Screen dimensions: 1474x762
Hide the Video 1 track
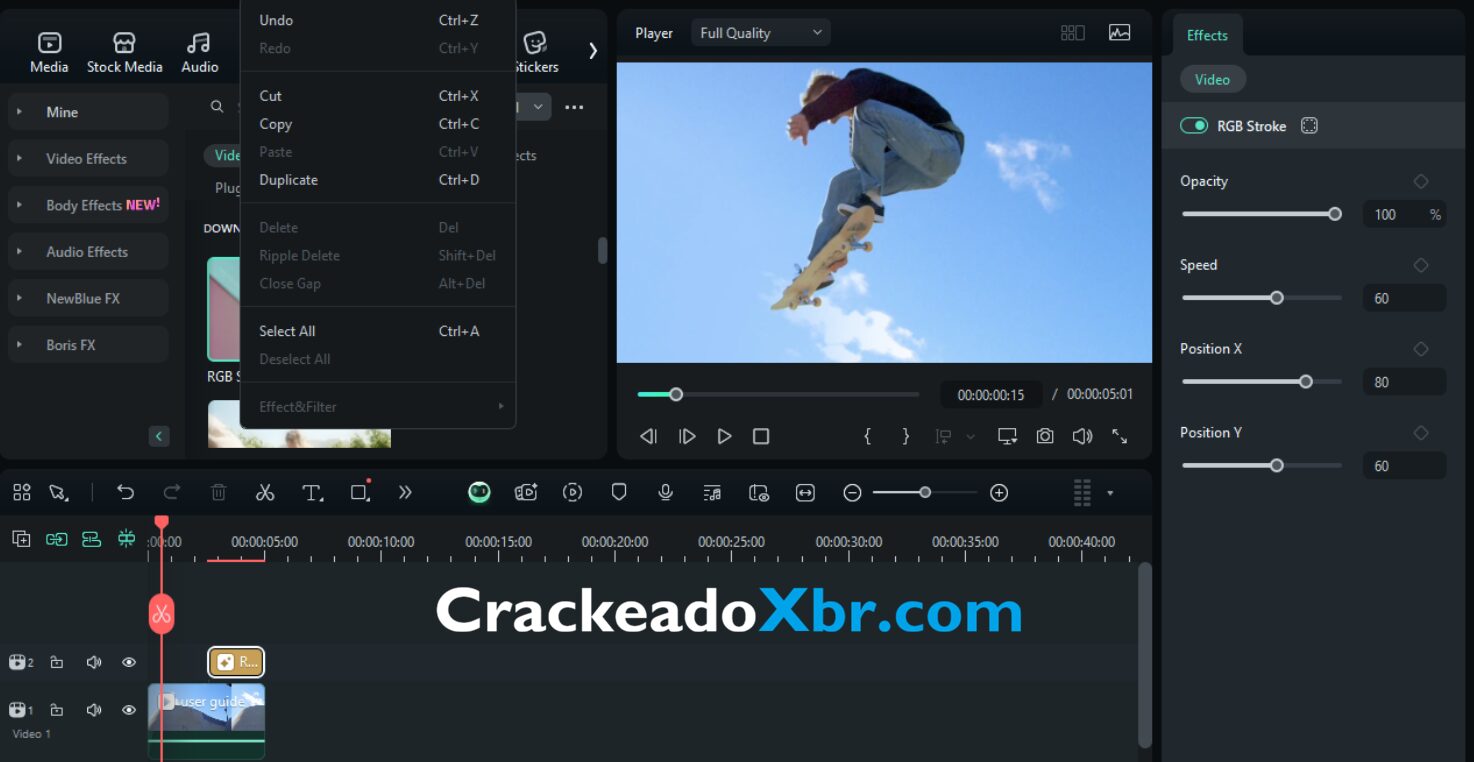coord(128,710)
